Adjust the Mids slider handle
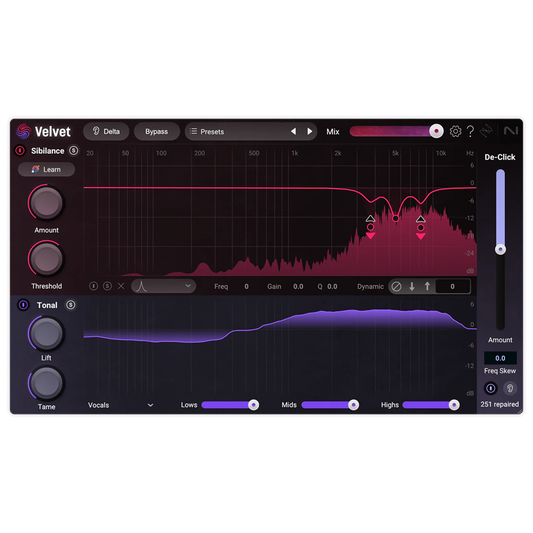The width and height of the screenshot is (533, 533). (x=354, y=405)
